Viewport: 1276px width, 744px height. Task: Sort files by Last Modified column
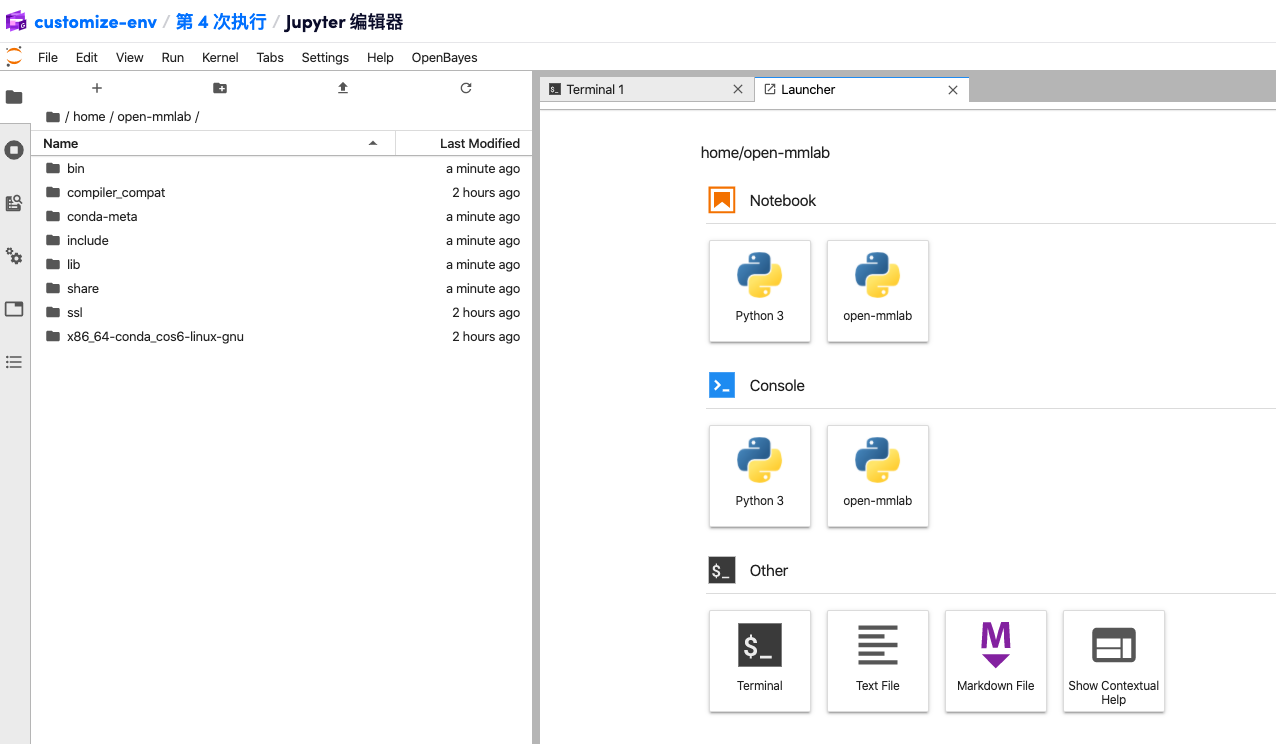pyautogui.click(x=479, y=143)
